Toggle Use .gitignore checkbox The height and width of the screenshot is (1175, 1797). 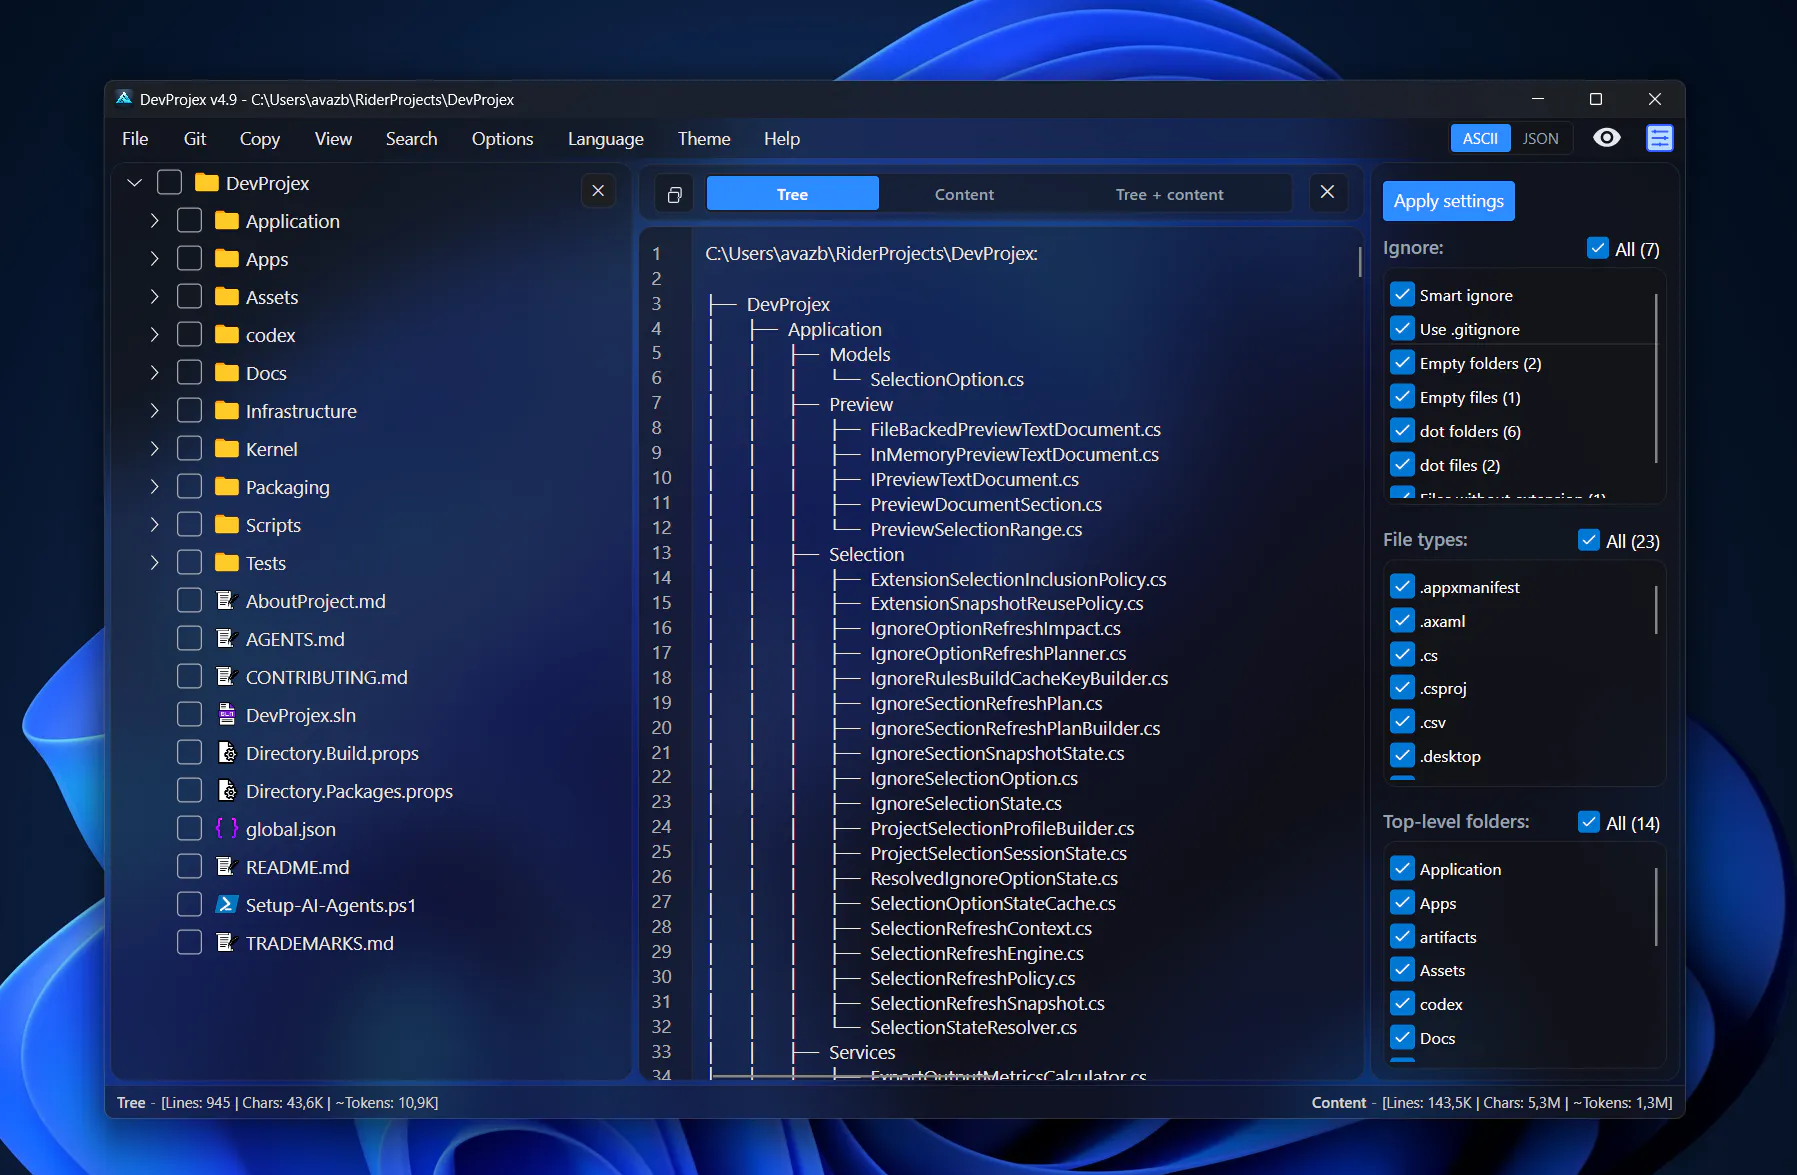pyautogui.click(x=1402, y=328)
